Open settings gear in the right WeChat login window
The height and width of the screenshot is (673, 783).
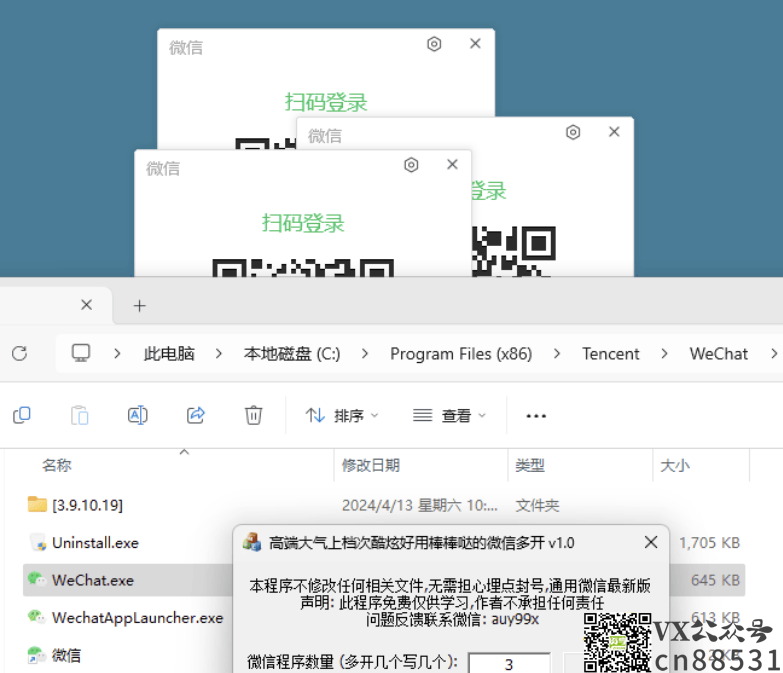573,132
